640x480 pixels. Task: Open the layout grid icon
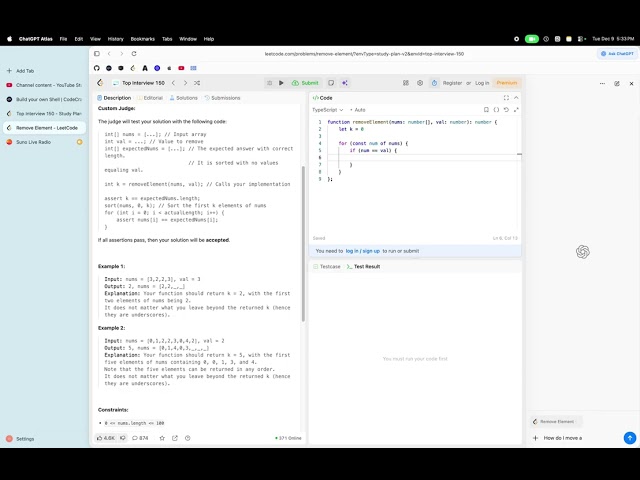pos(406,83)
